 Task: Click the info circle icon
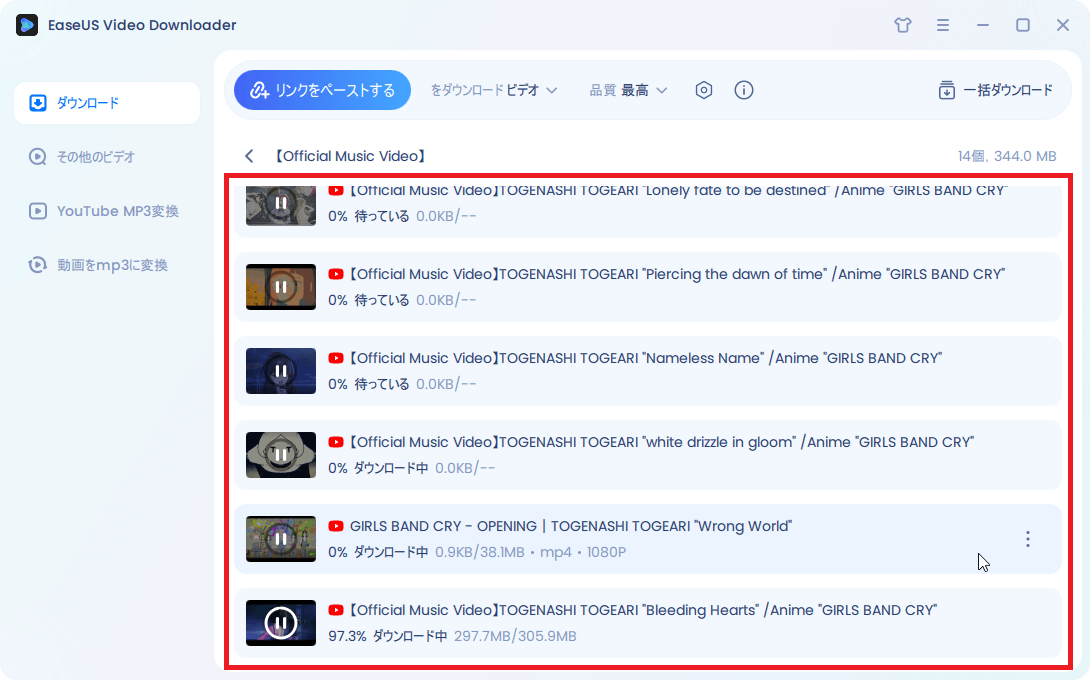744,90
